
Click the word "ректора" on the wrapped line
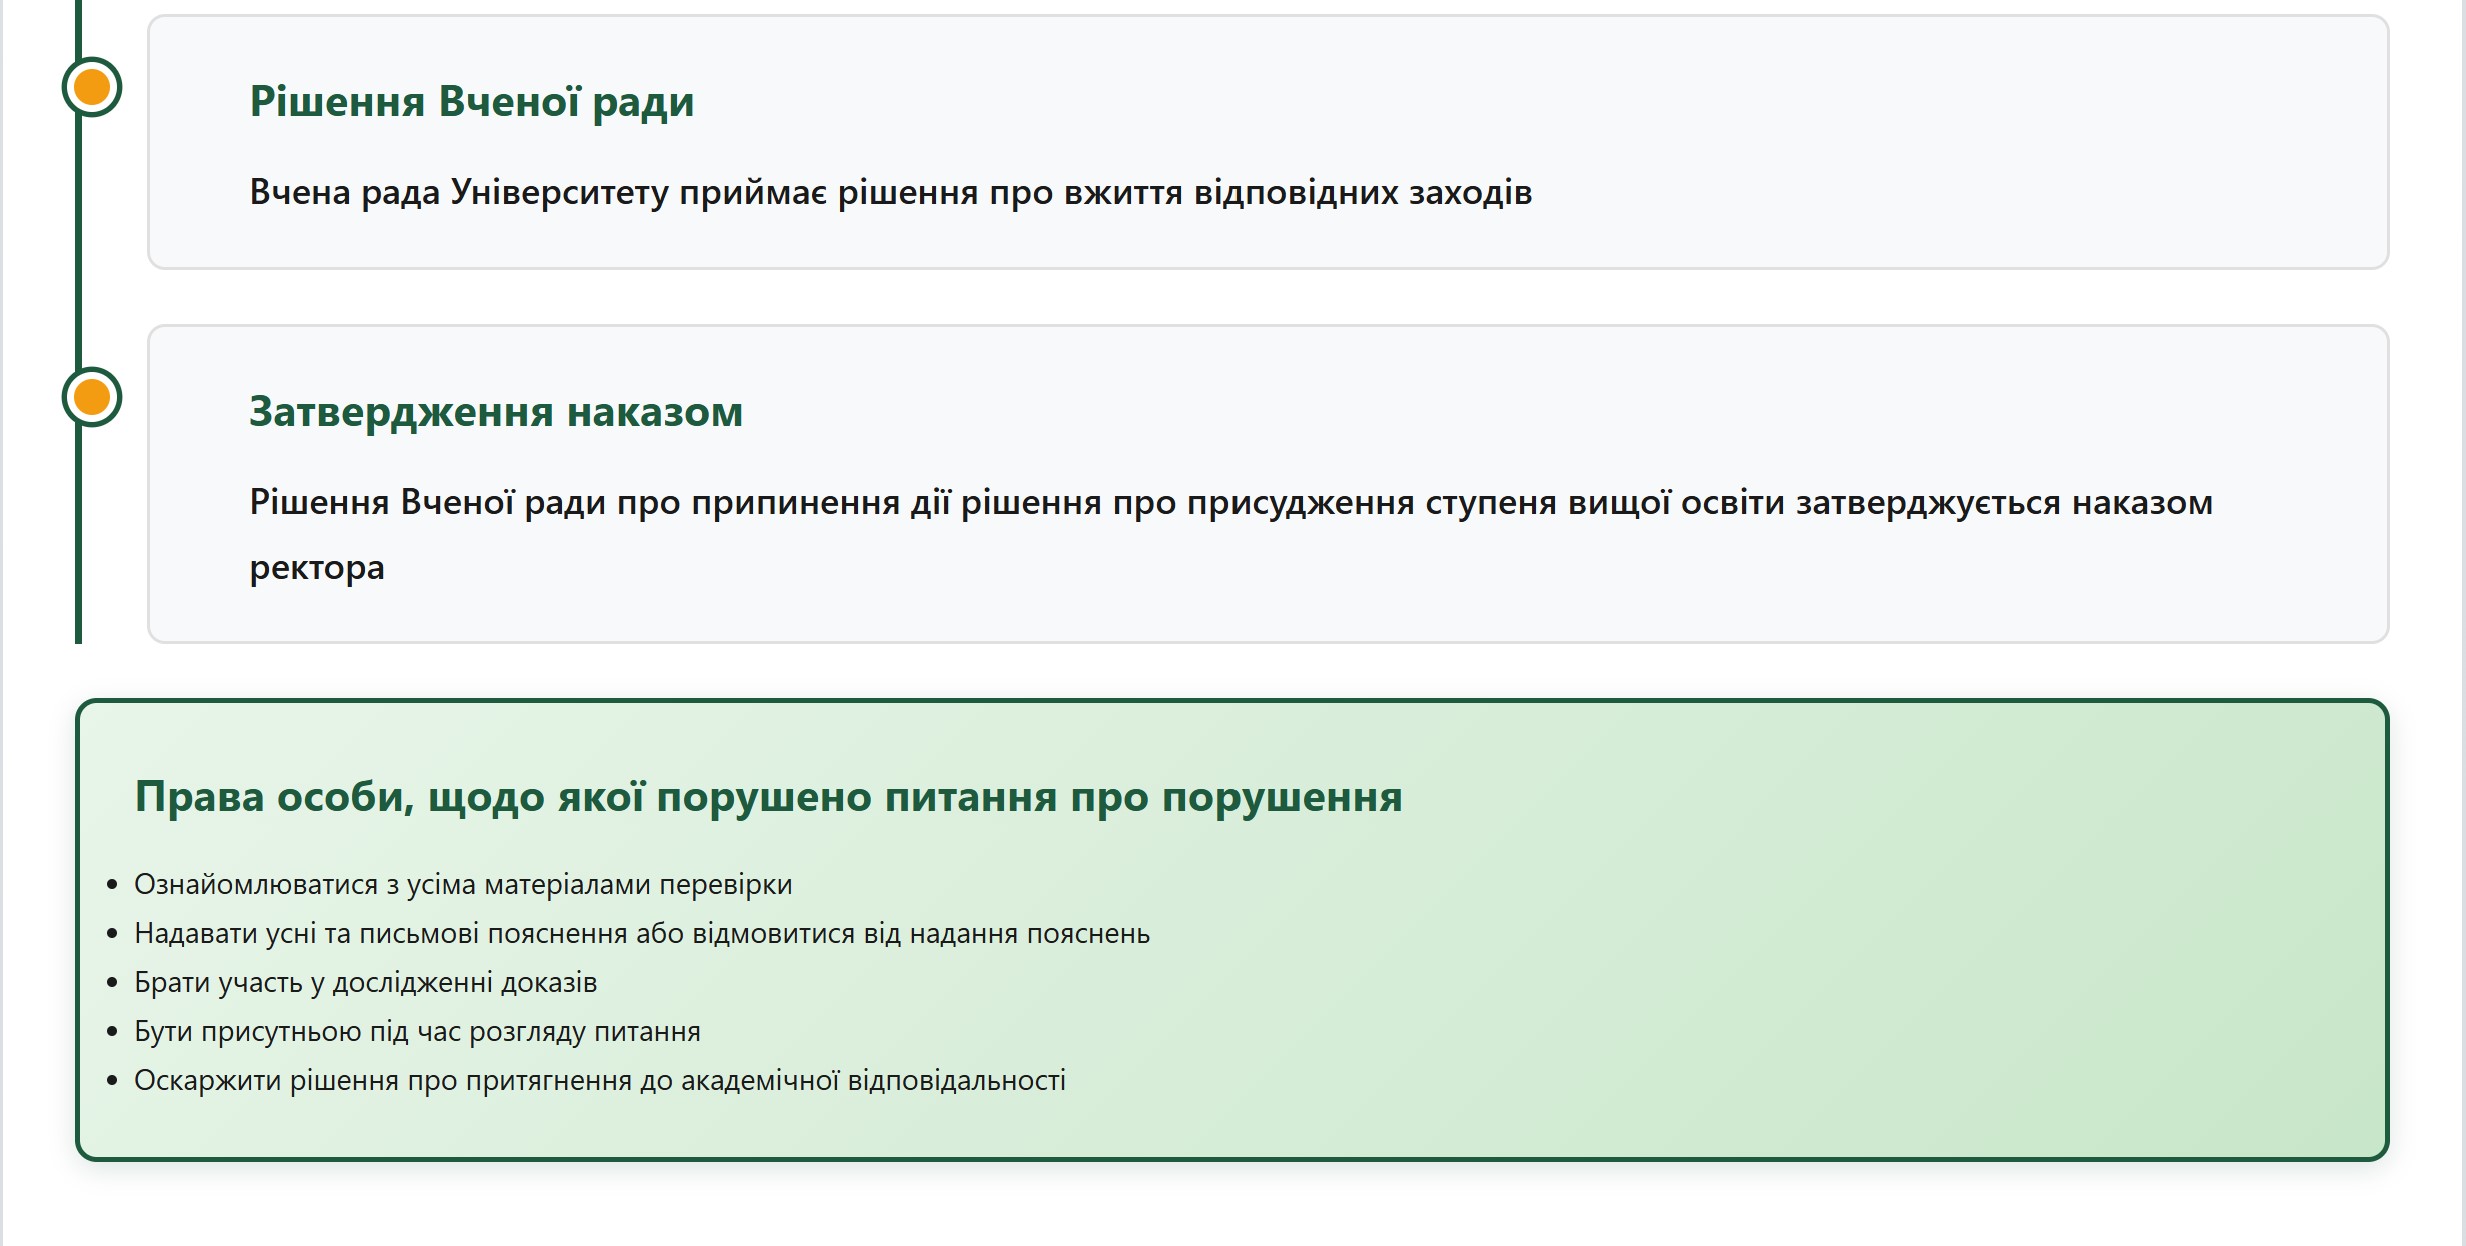tap(316, 568)
